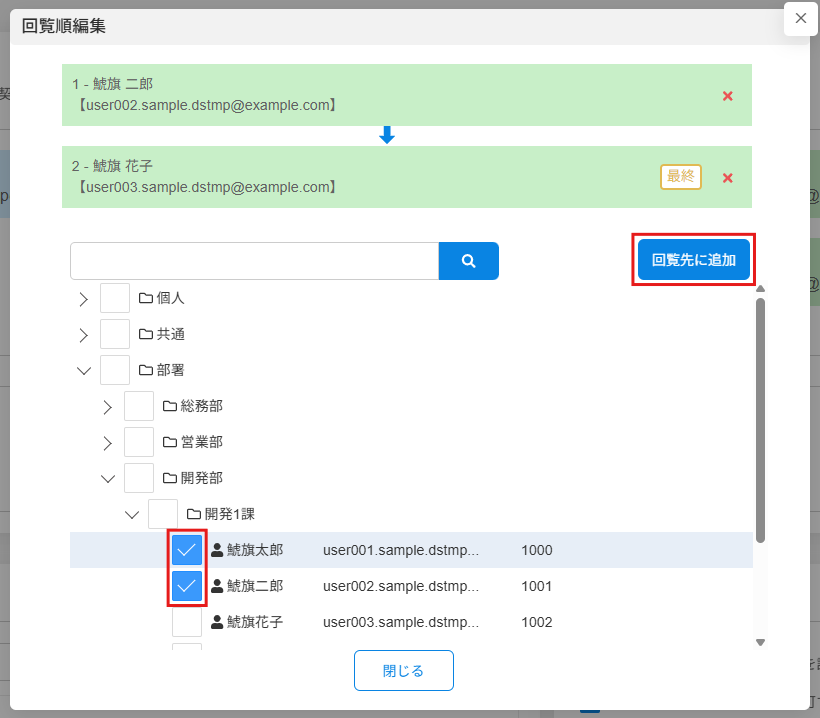The width and height of the screenshot is (820, 718).
Task: Click the user search text field
Action: [254, 261]
